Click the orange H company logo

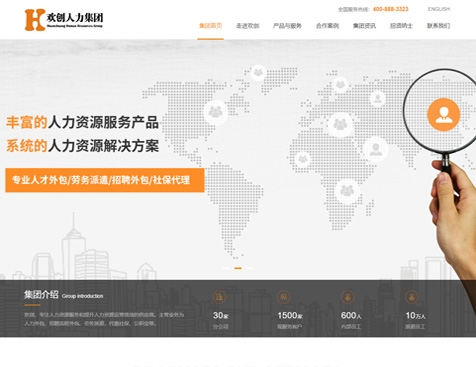pos(35,20)
